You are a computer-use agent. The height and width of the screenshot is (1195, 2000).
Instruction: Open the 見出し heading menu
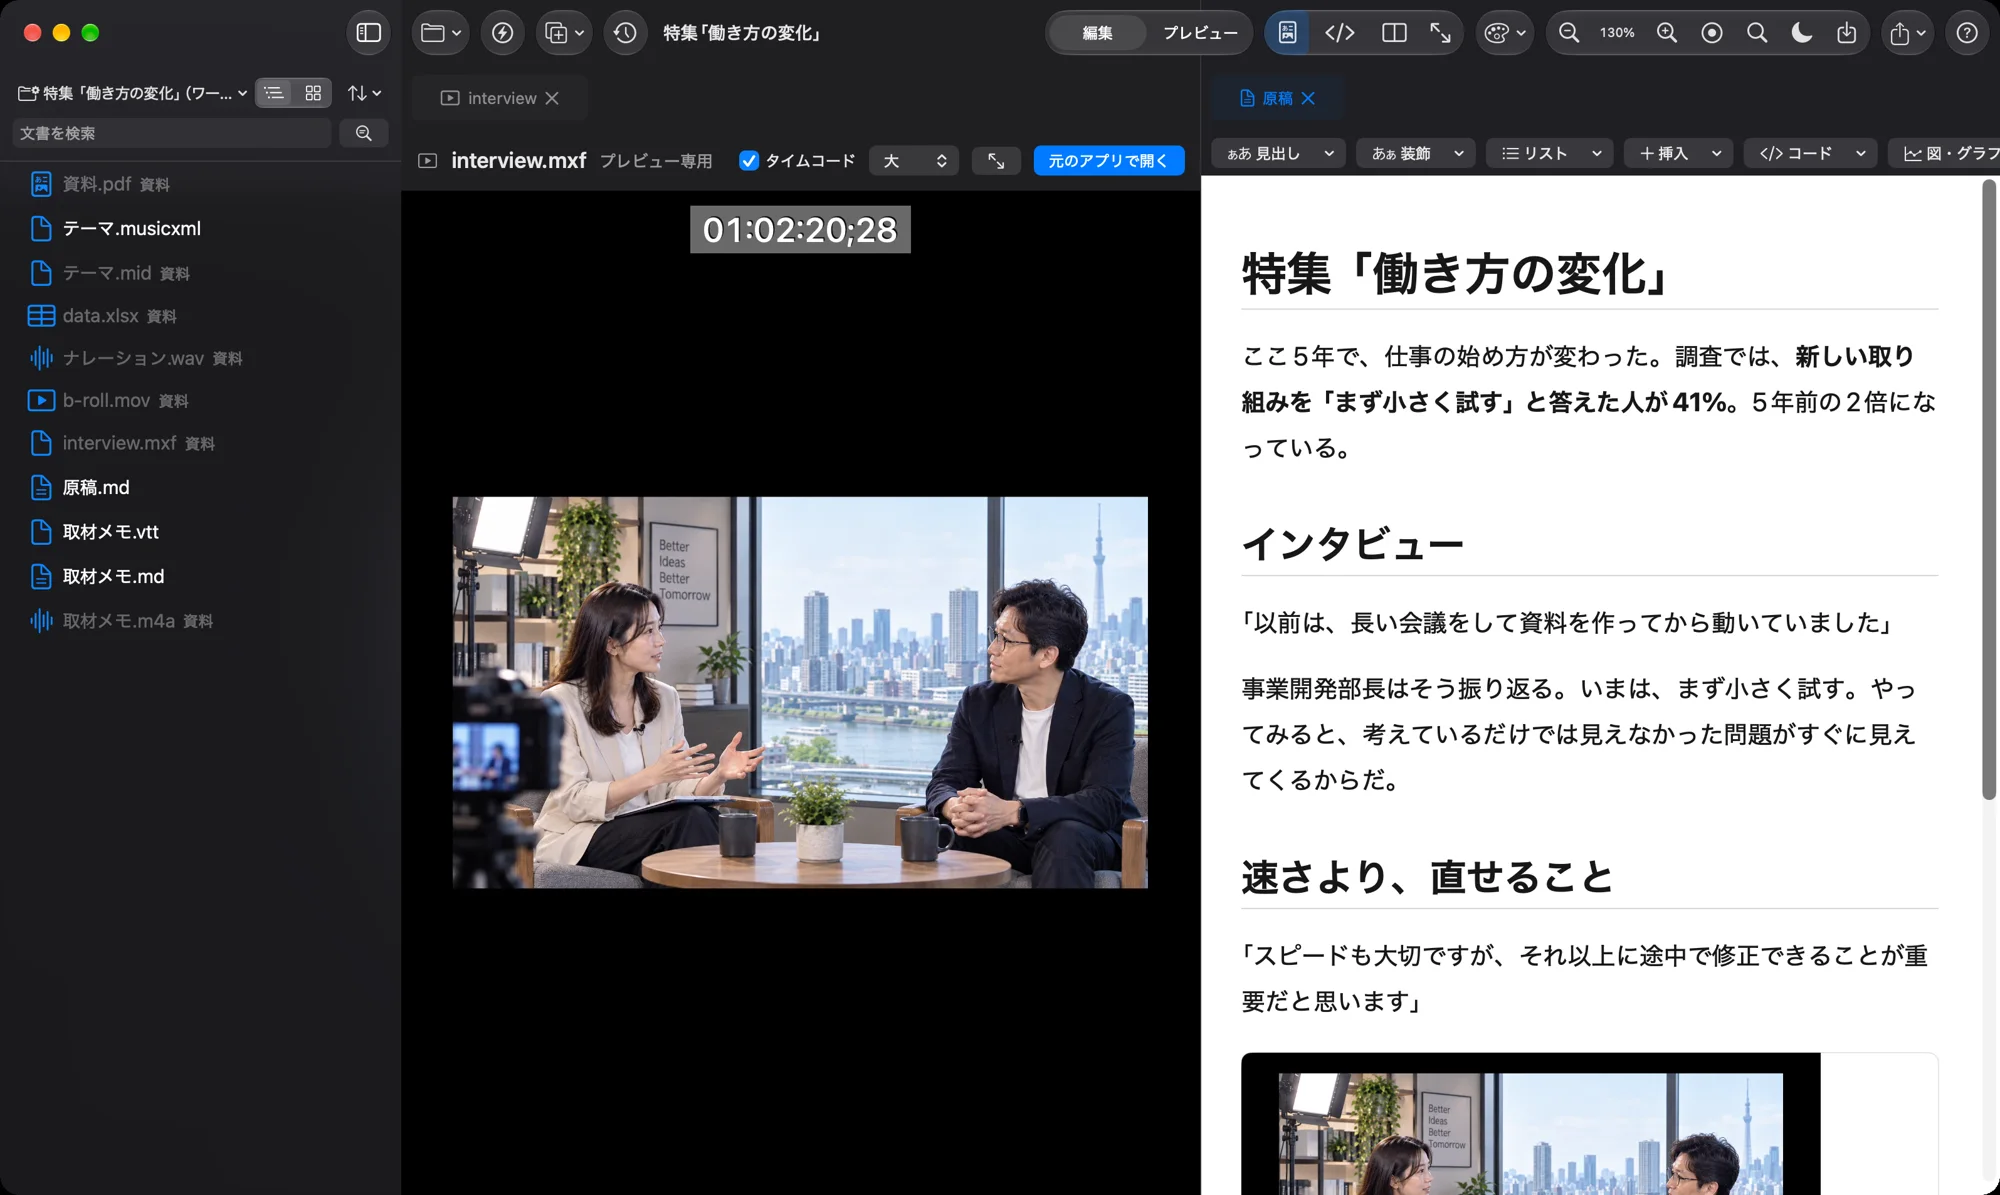1279,153
